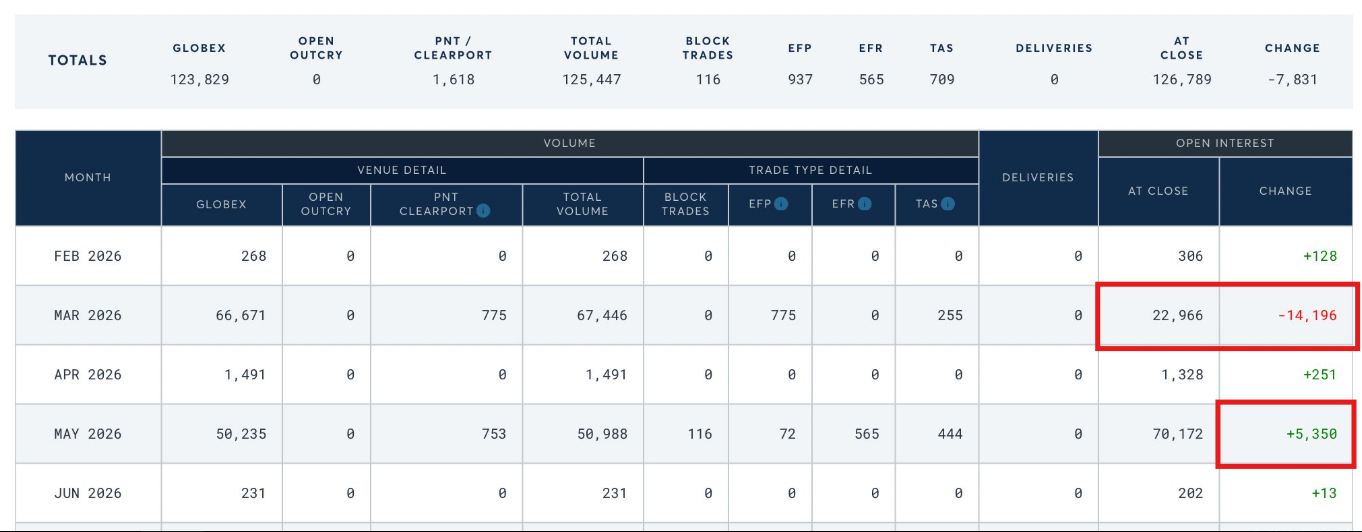The image size is (1362, 532).
Task: Click the TAS column info icon
Action: click(946, 204)
